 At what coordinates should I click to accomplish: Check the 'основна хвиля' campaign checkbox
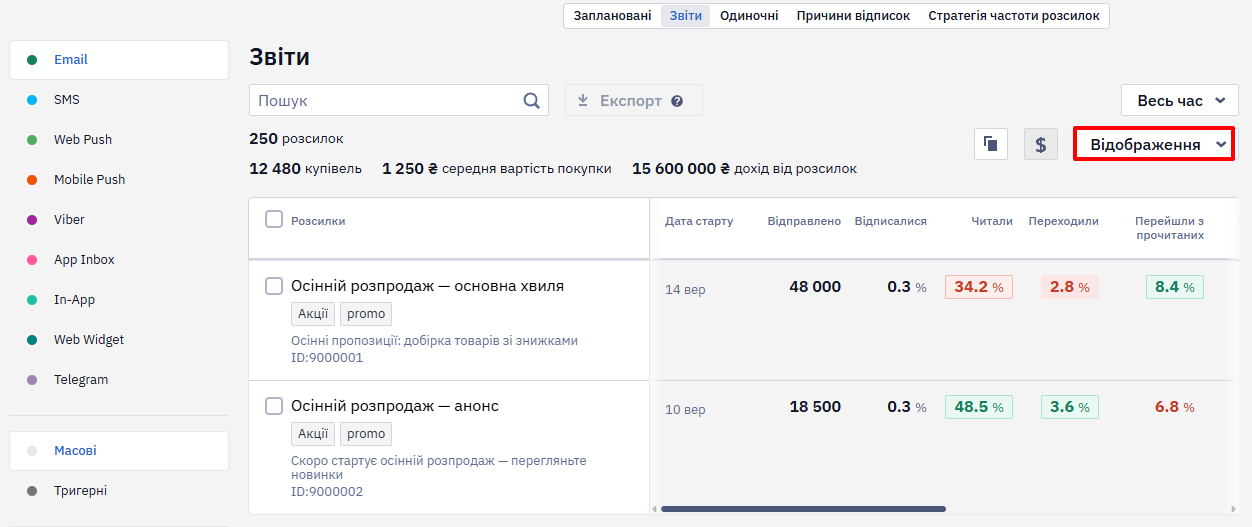[x=274, y=286]
